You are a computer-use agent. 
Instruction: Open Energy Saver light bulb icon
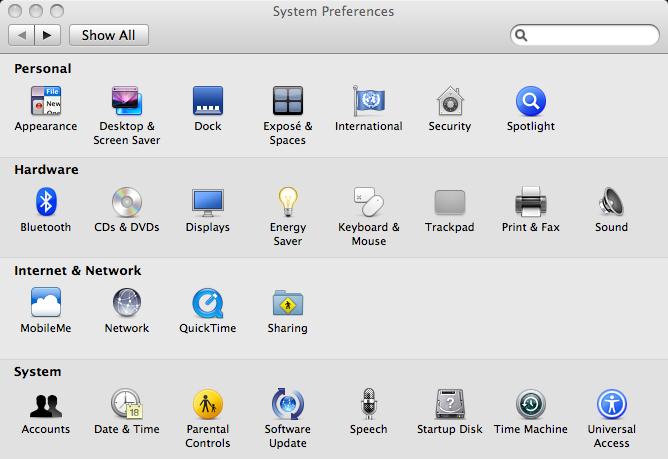click(288, 202)
